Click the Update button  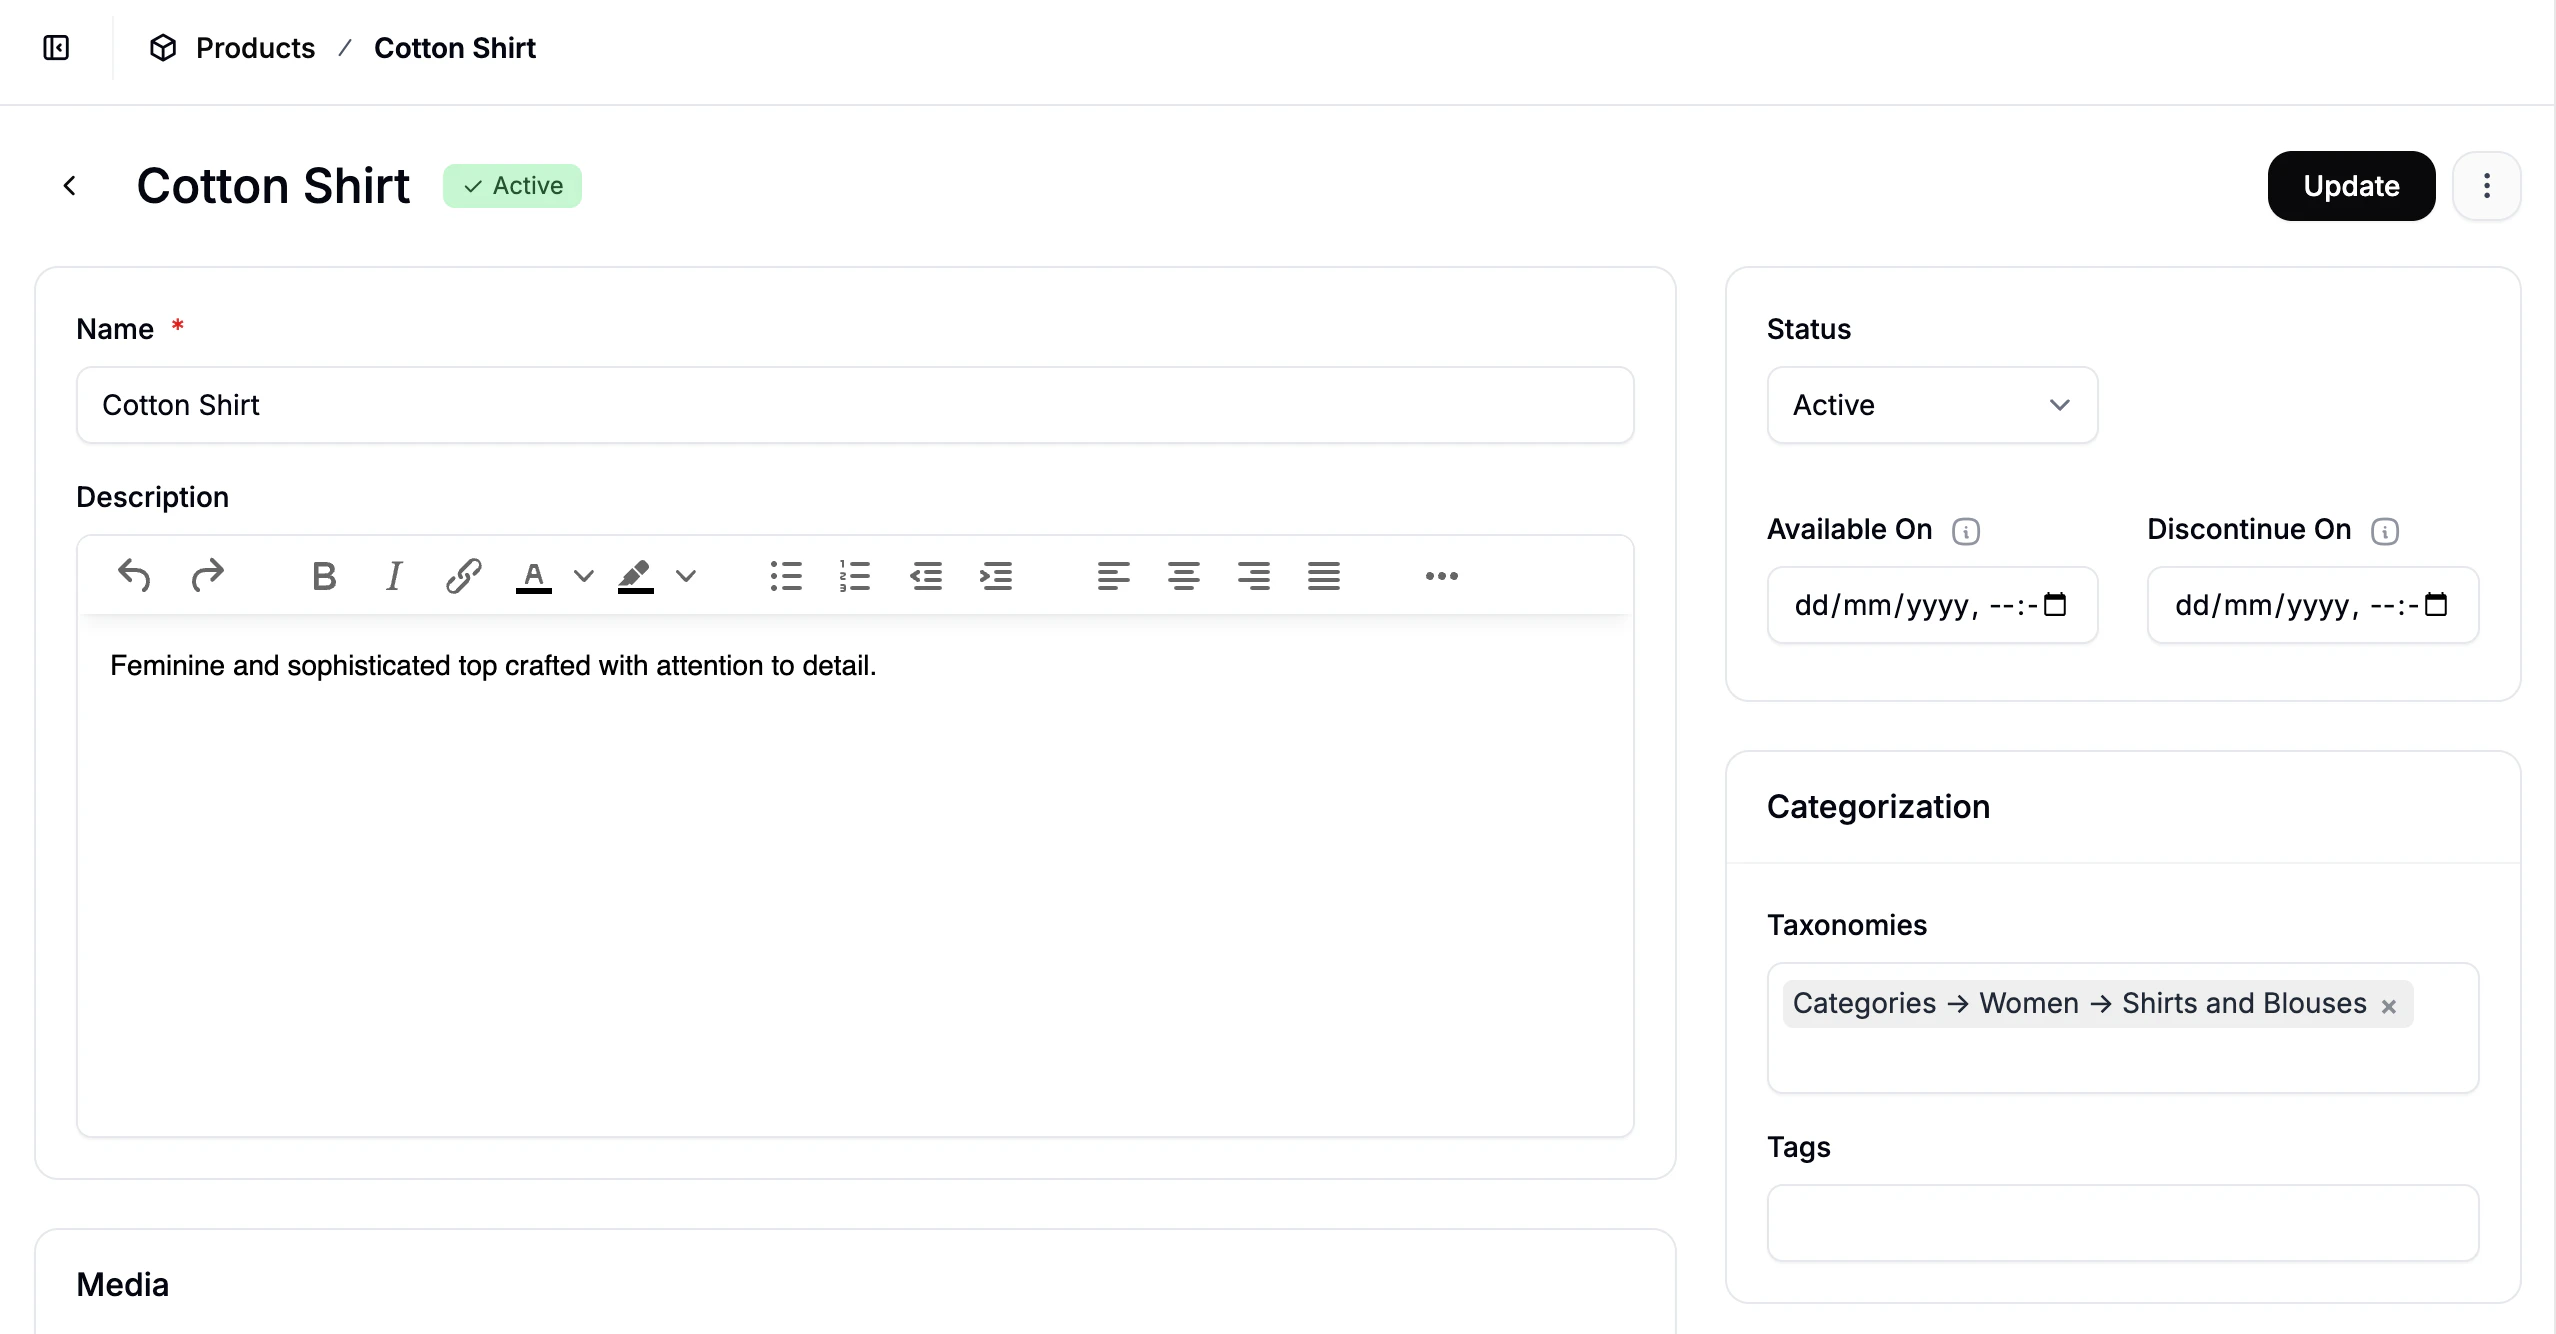(x=2351, y=186)
